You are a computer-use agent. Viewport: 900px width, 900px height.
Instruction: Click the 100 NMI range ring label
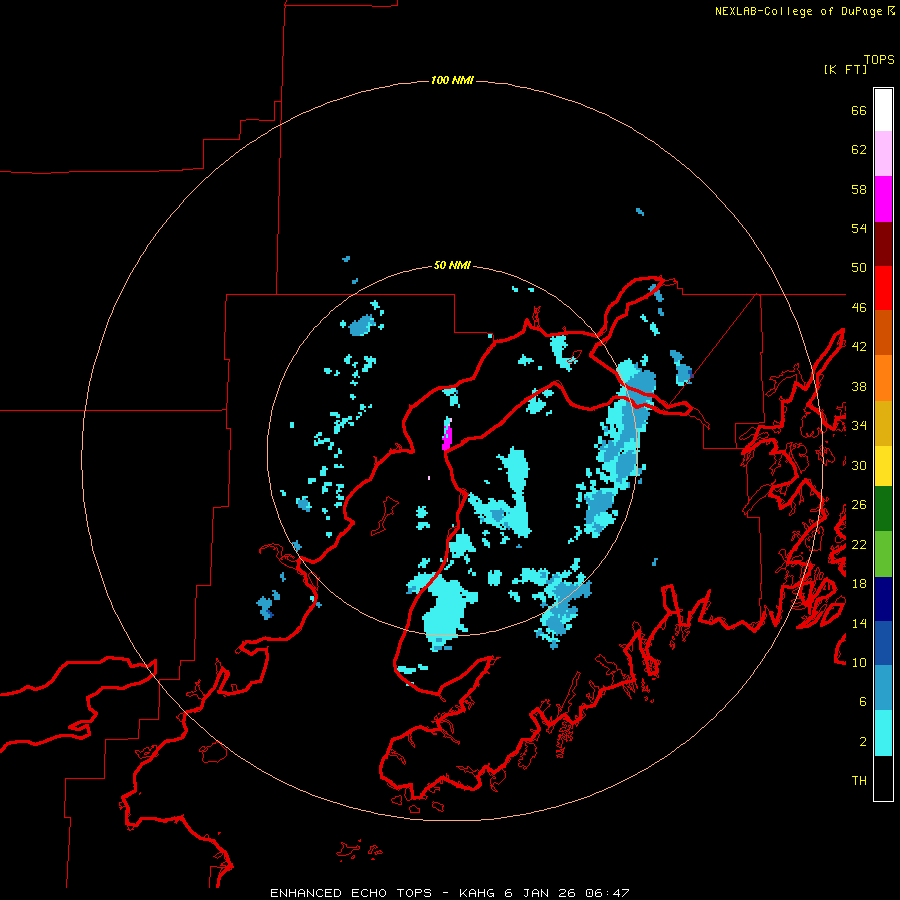coord(452,80)
